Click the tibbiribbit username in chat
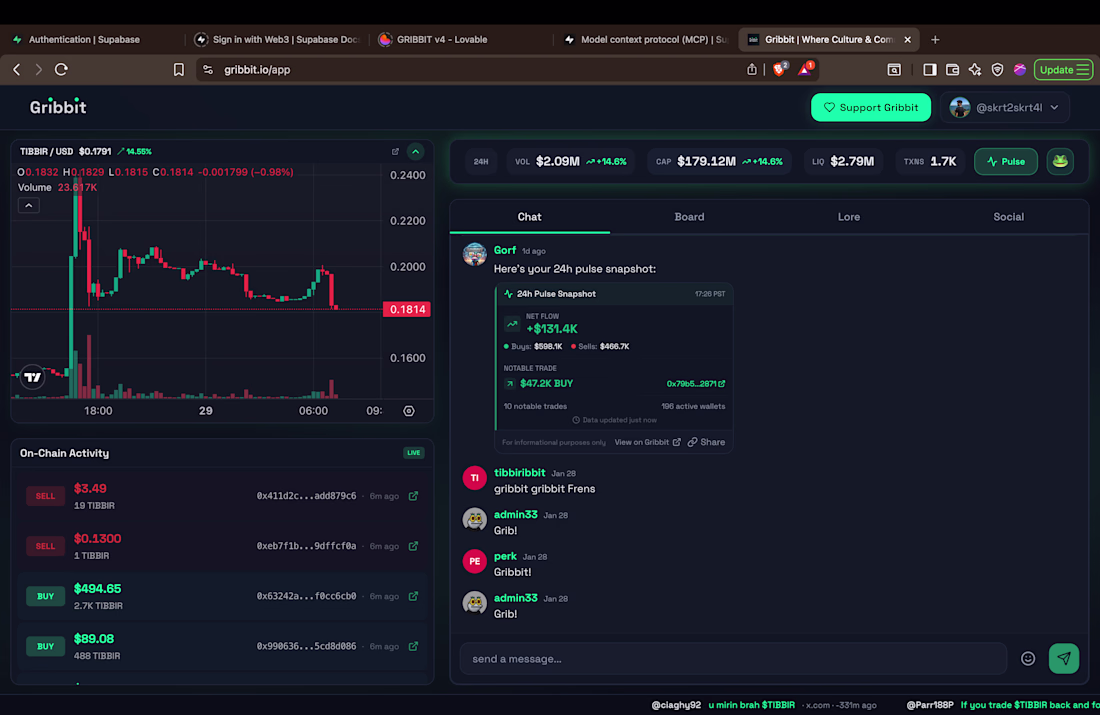This screenshot has height=715, width=1100. [x=519, y=473]
